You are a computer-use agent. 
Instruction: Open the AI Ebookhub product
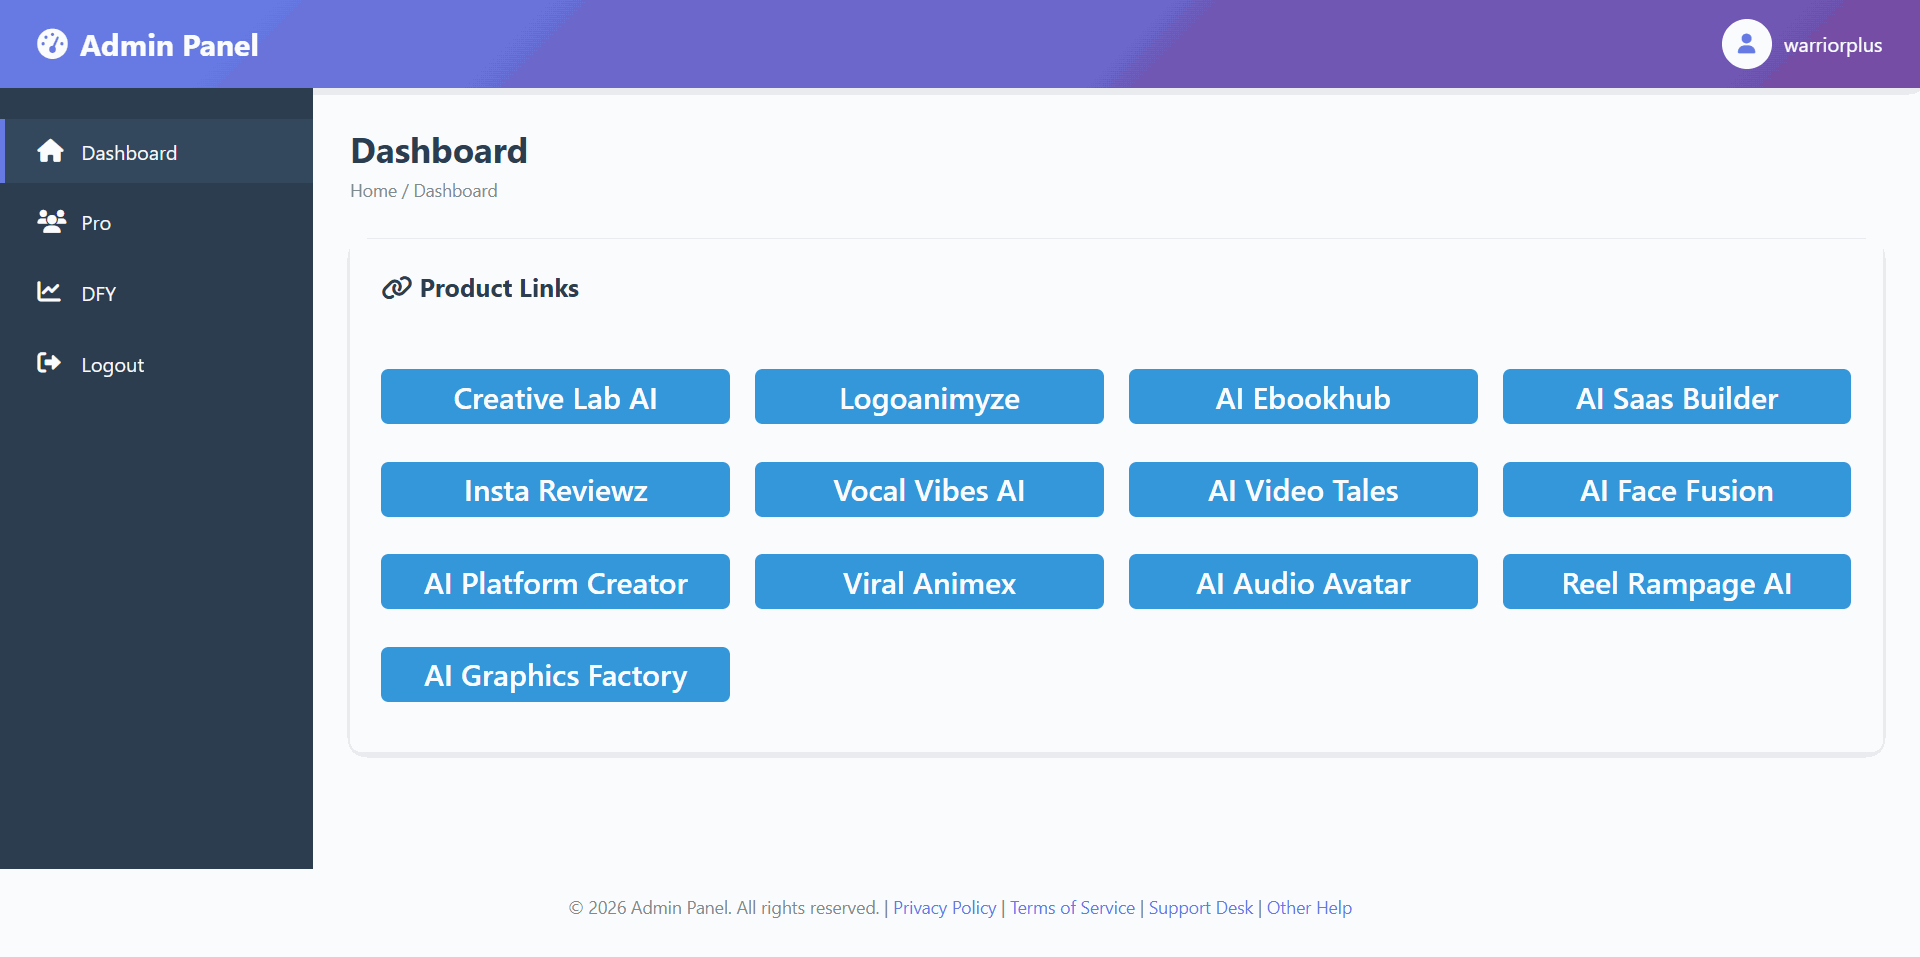pyautogui.click(x=1303, y=397)
